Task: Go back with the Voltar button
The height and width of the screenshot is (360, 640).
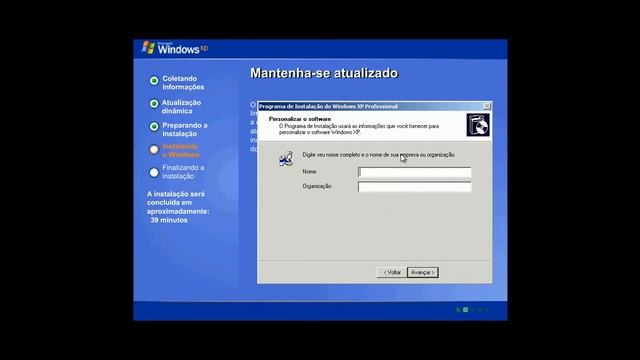Action: pos(391,272)
